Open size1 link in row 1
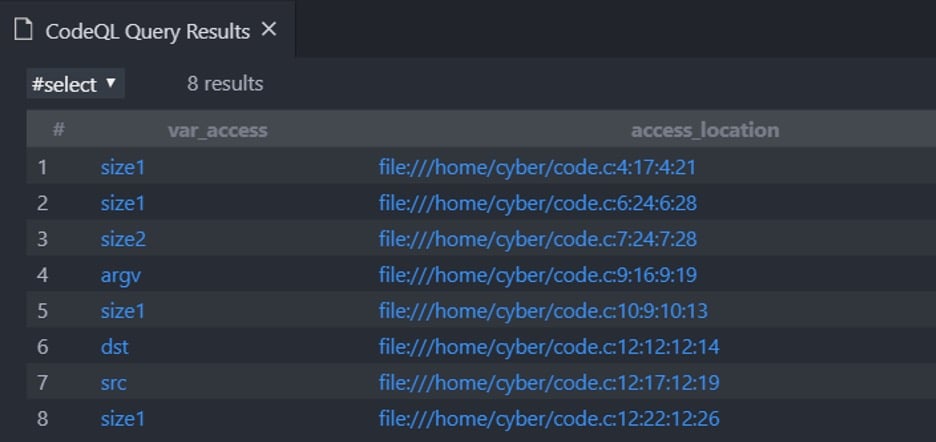The width and height of the screenshot is (936, 442). click(122, 167)
